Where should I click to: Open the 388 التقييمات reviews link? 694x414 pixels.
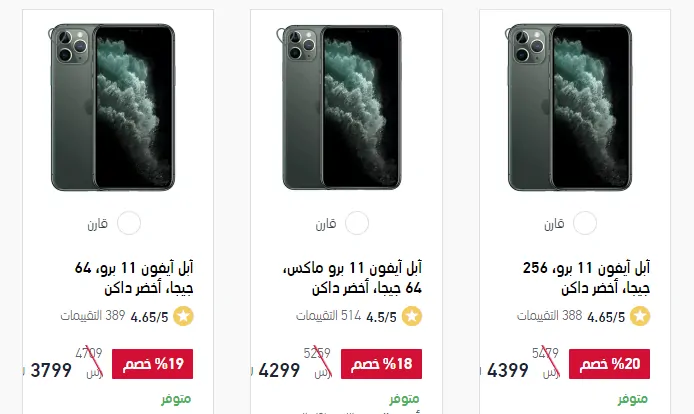(549, 316)
